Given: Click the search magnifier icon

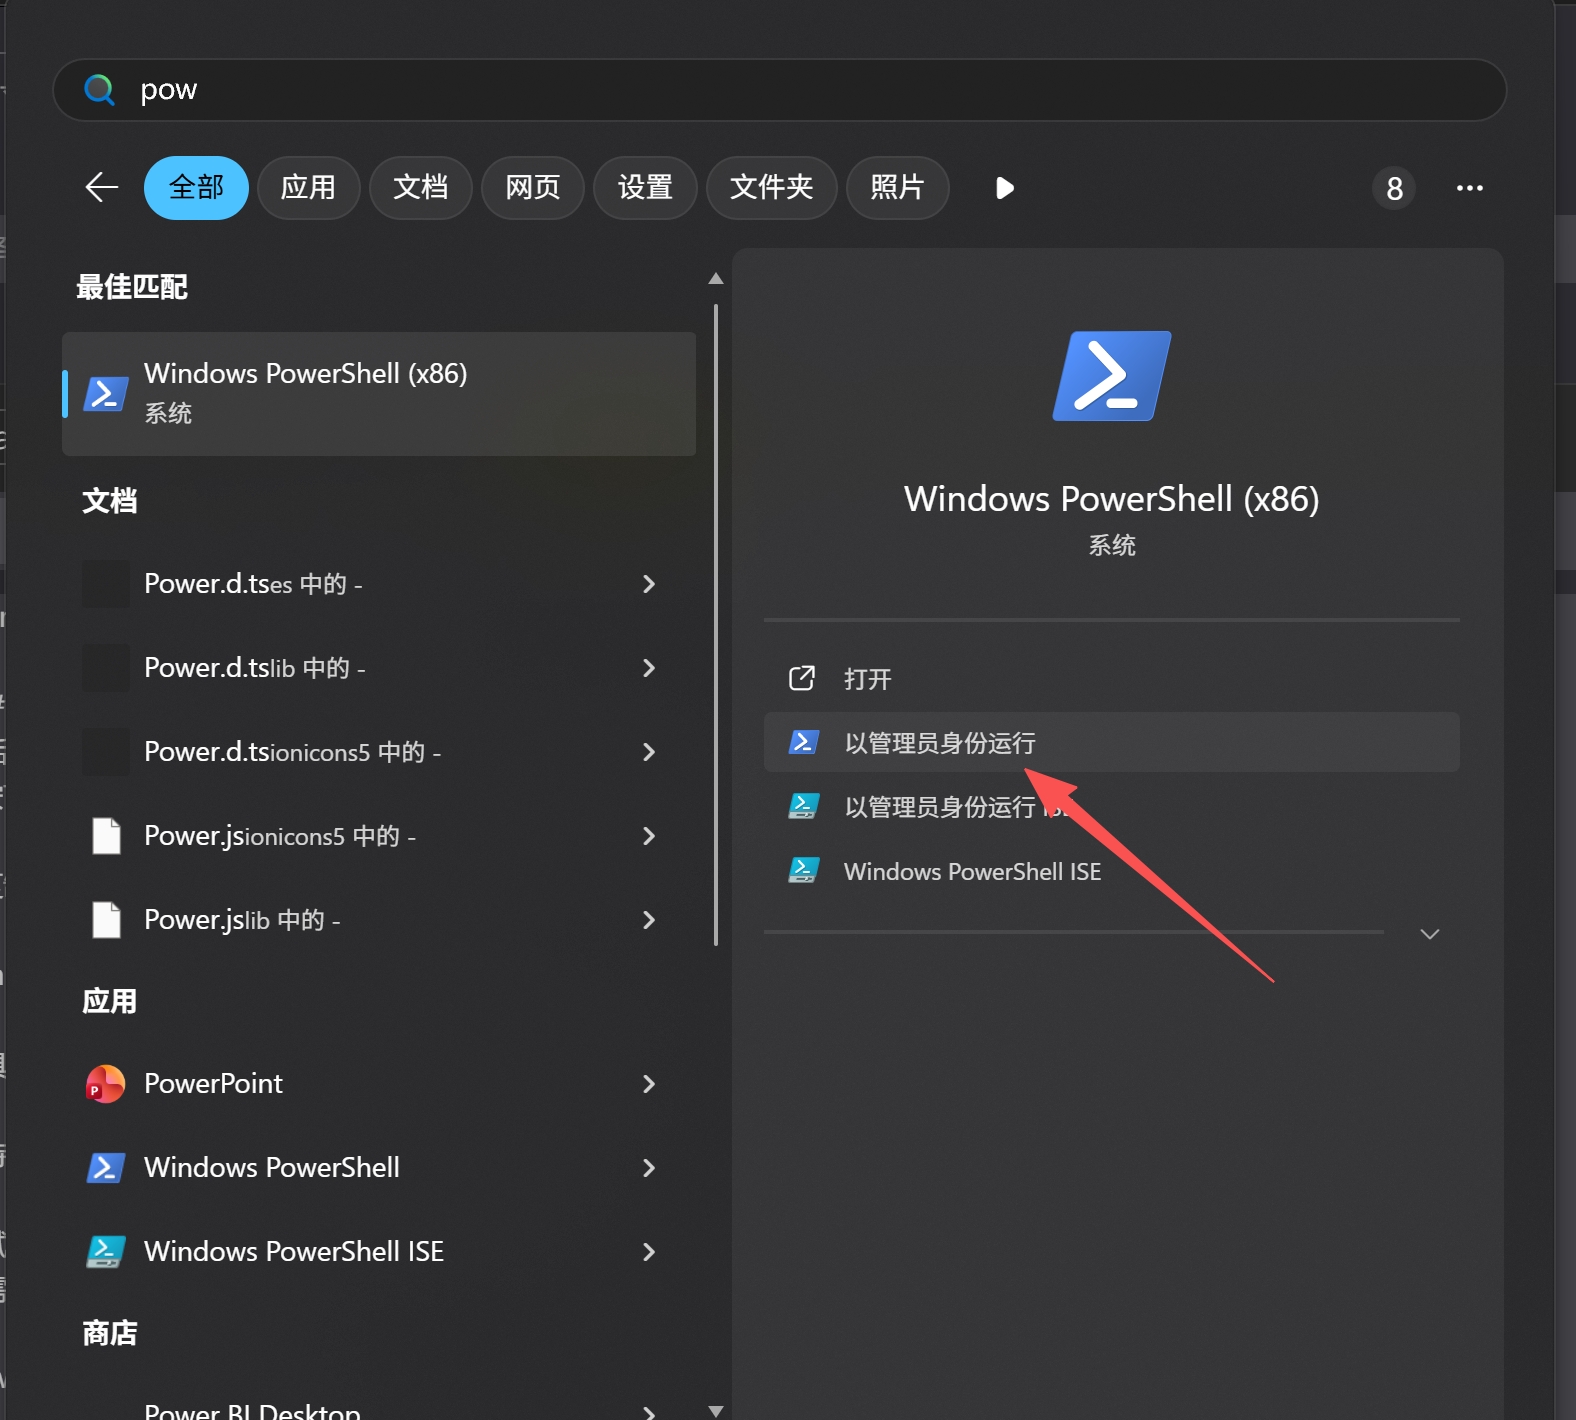Looking at the screenshot, I should tap(99, 90).
